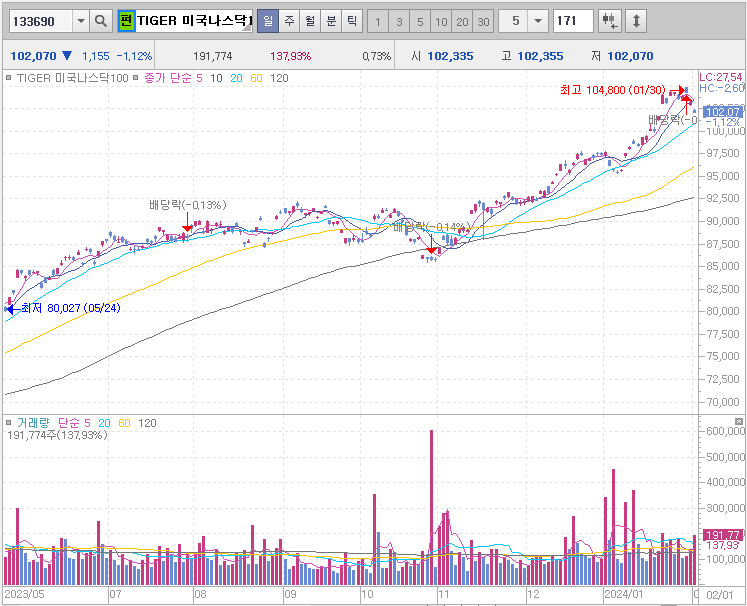Select the 일 daily chart period
The height and width of the screenshot is (606, 747).
click(x=268, y=21)
